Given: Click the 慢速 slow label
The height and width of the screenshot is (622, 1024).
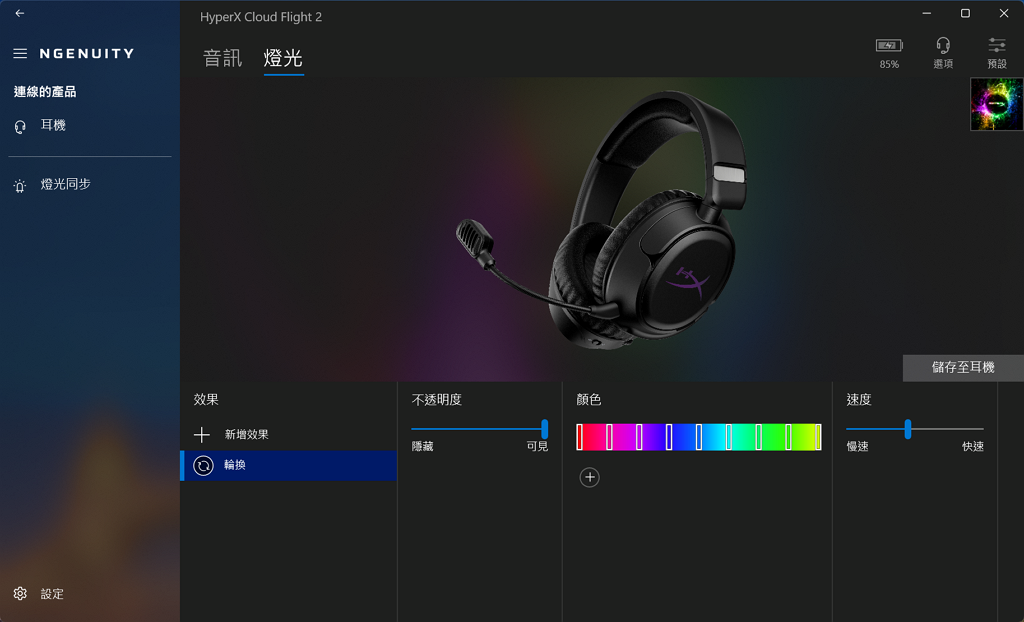Looking at the screenshot, I should pyautogui.click(x=857, y=446).
